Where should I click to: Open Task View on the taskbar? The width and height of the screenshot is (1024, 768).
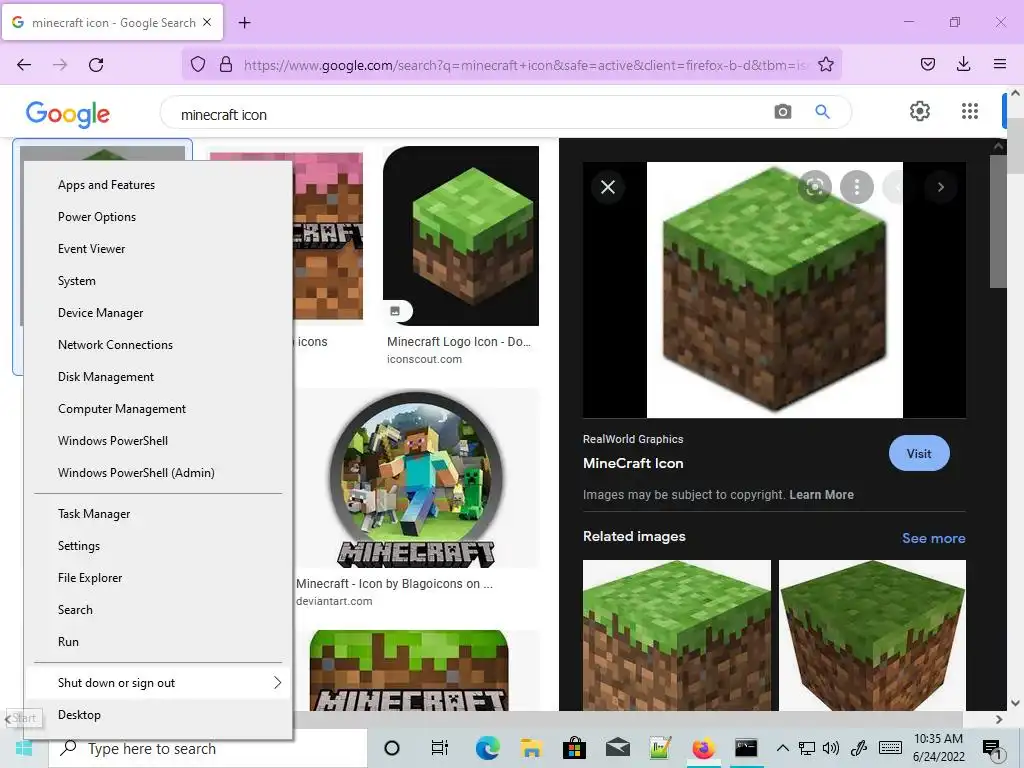point(440,748)
